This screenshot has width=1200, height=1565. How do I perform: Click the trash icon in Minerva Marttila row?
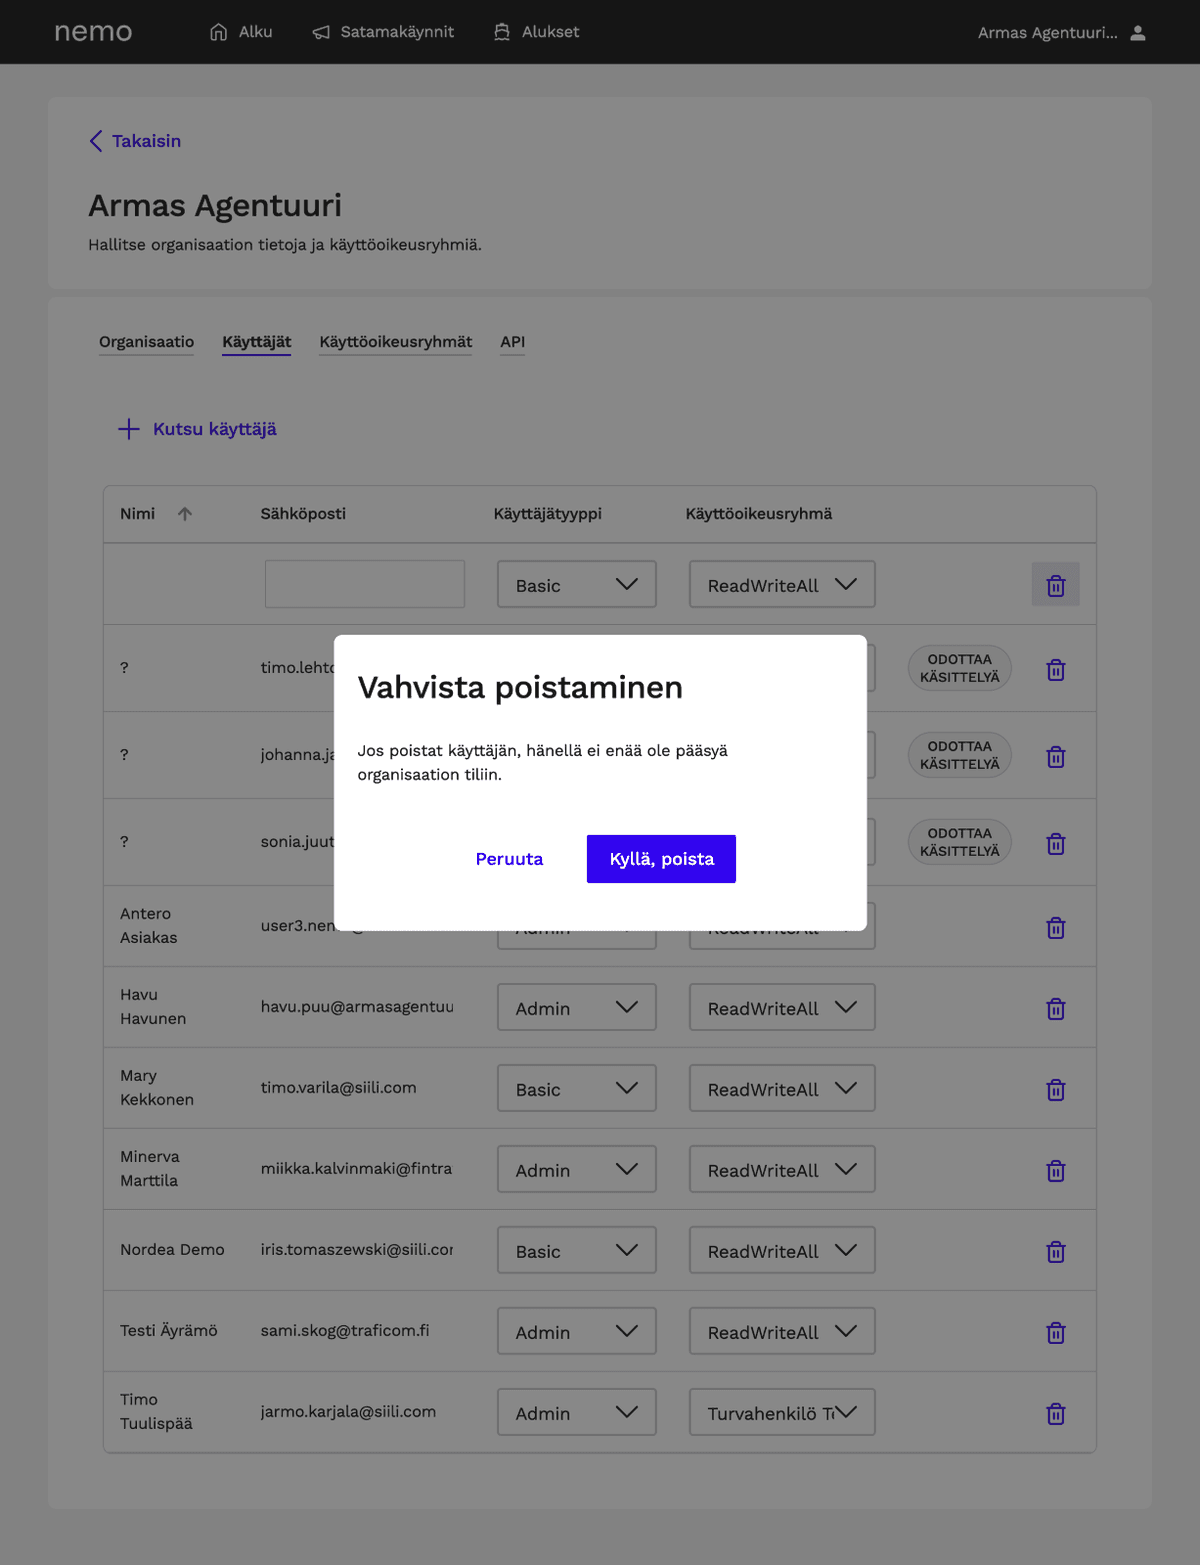1055,1171
